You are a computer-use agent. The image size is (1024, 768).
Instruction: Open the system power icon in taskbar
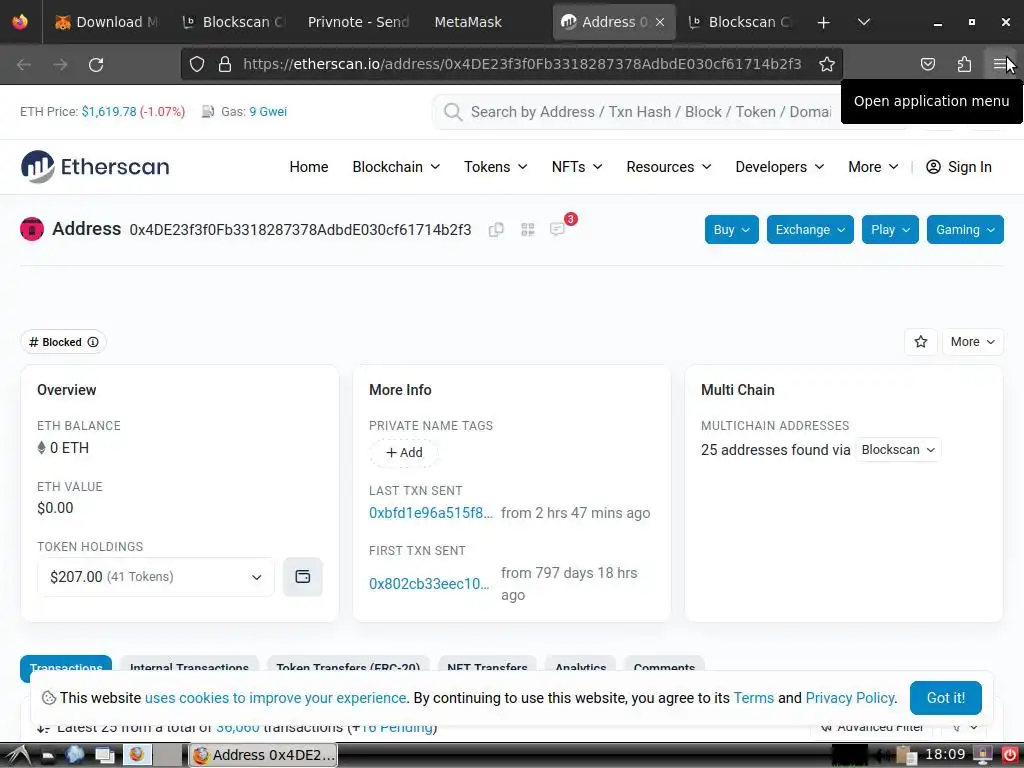click(1010, 756)
